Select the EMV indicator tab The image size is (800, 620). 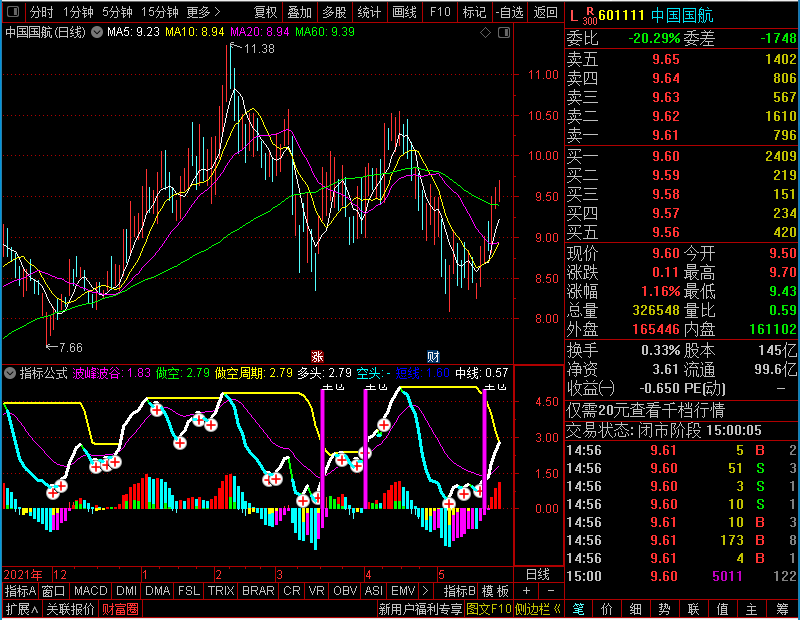[x=403, y=591]
